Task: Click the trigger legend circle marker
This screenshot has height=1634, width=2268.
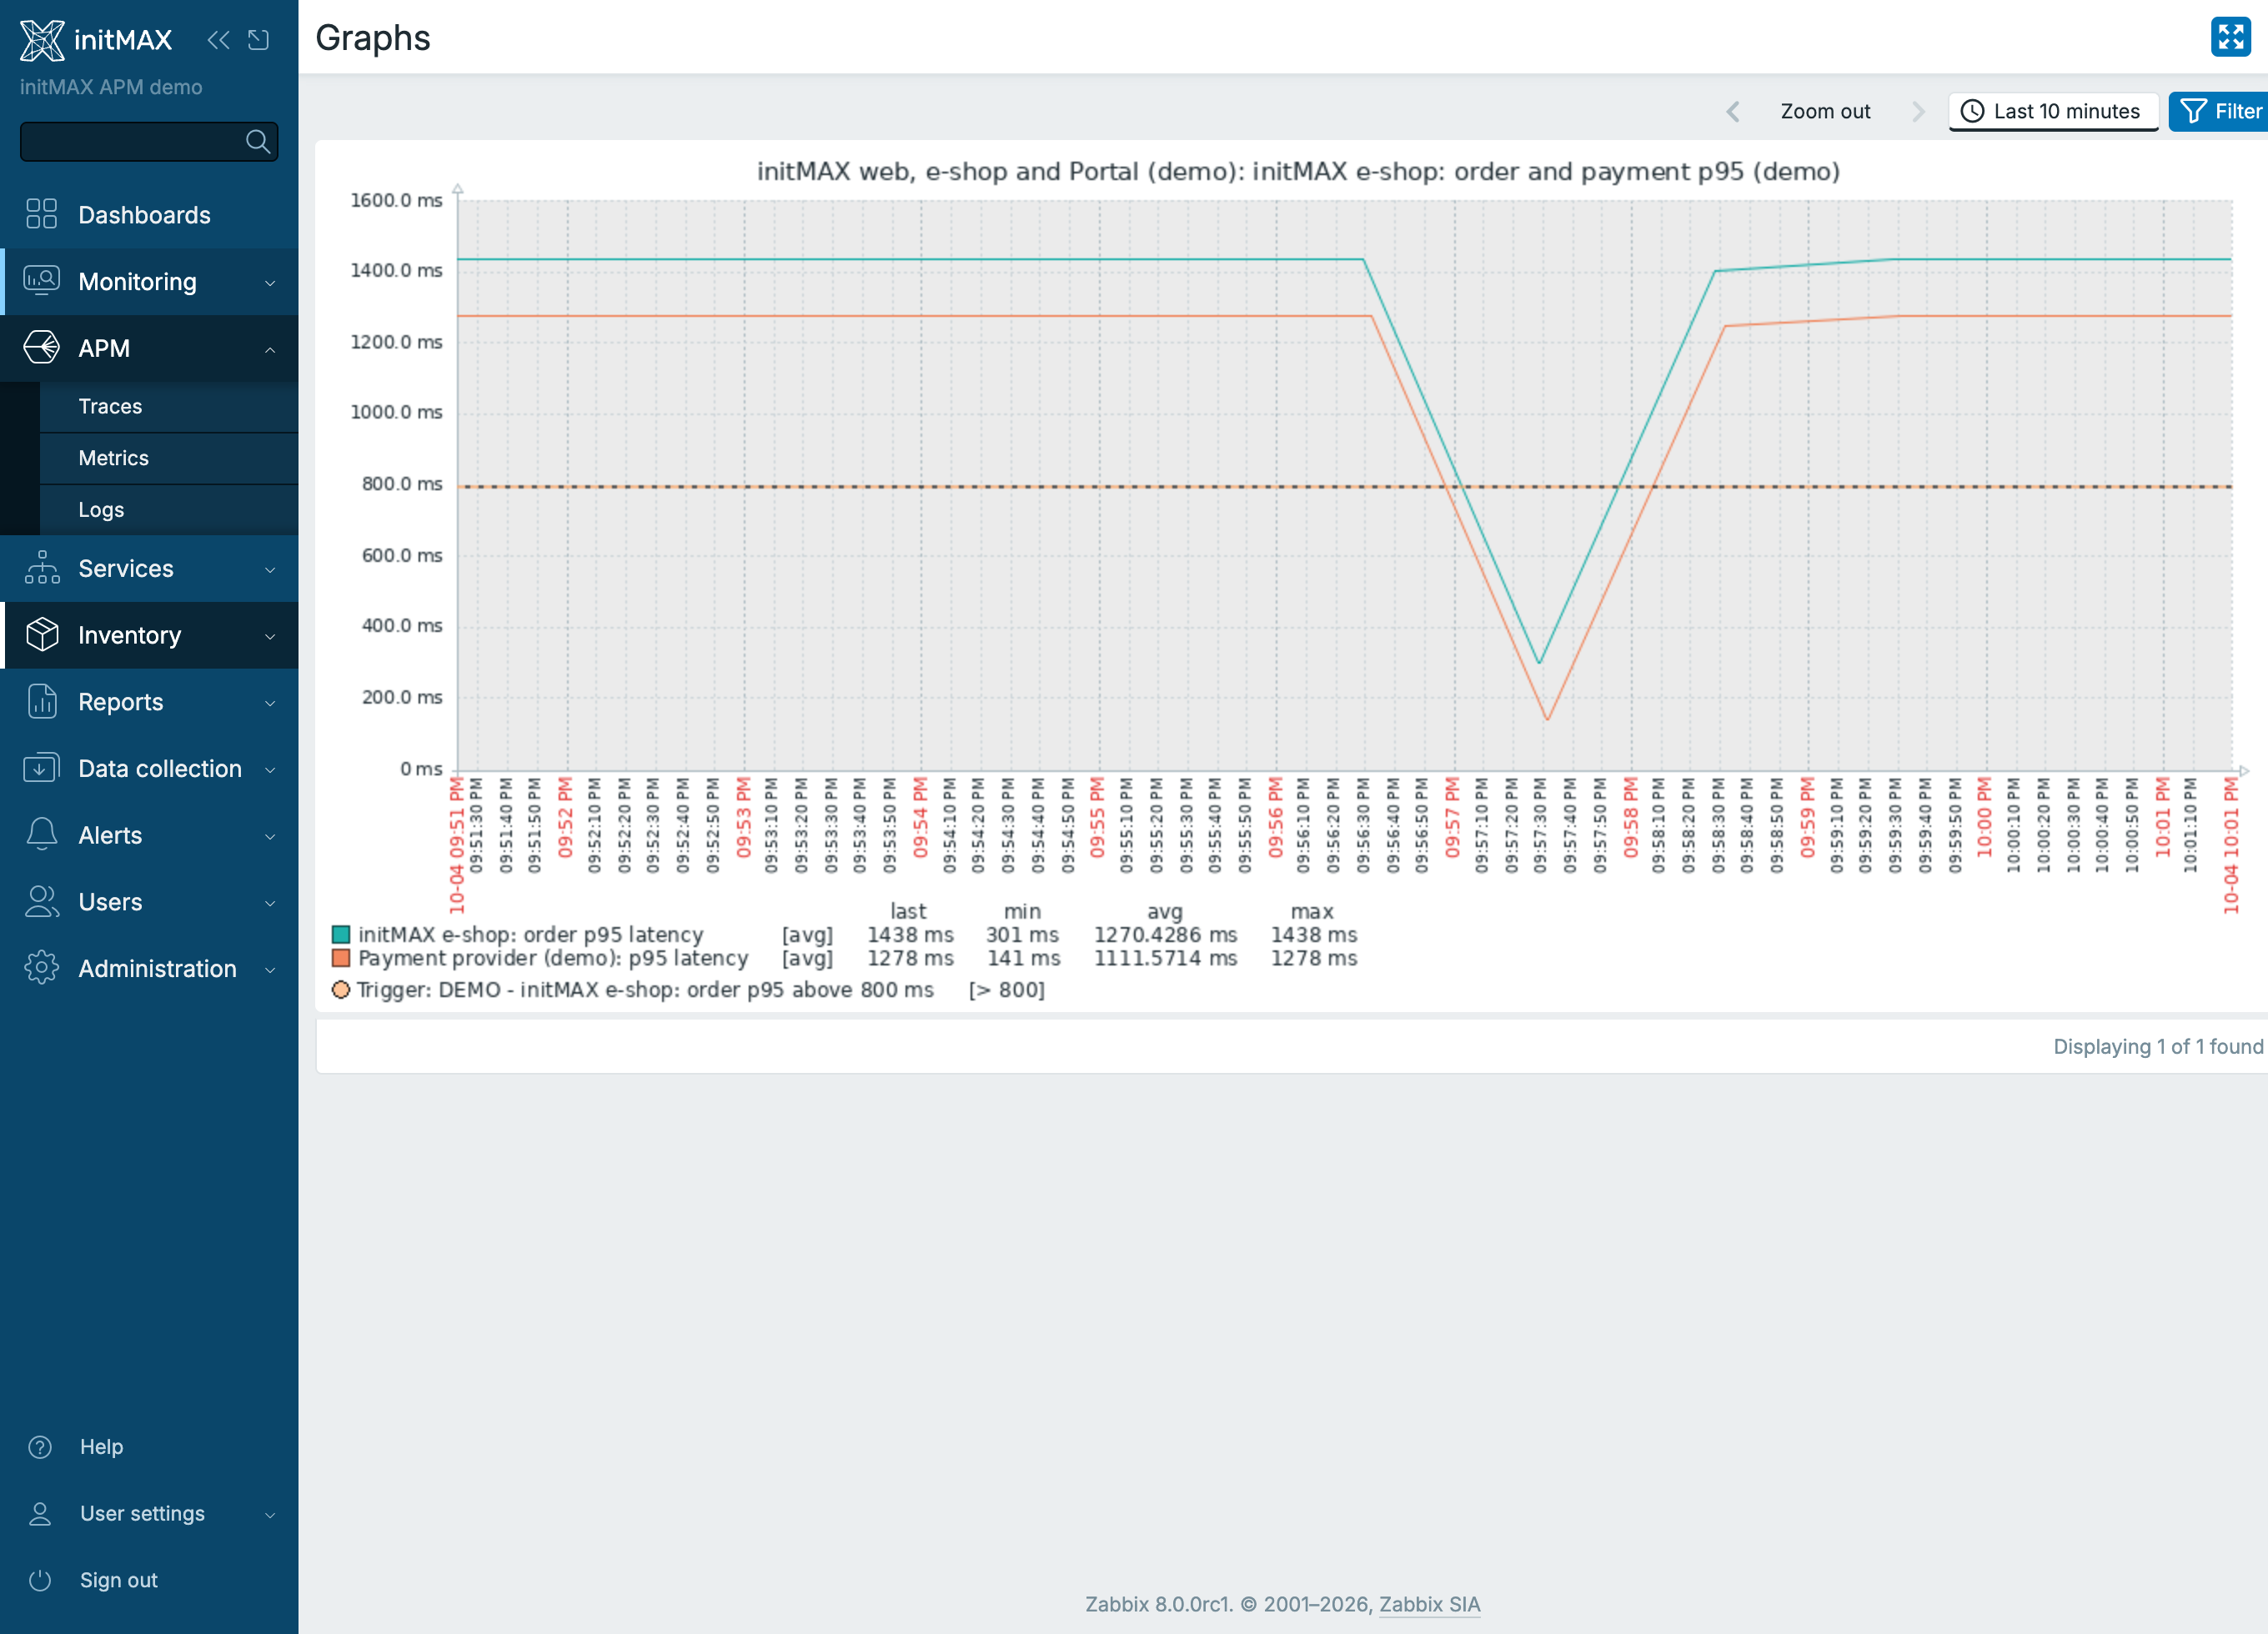Action: pyautogui.click(x=341, y=990)
